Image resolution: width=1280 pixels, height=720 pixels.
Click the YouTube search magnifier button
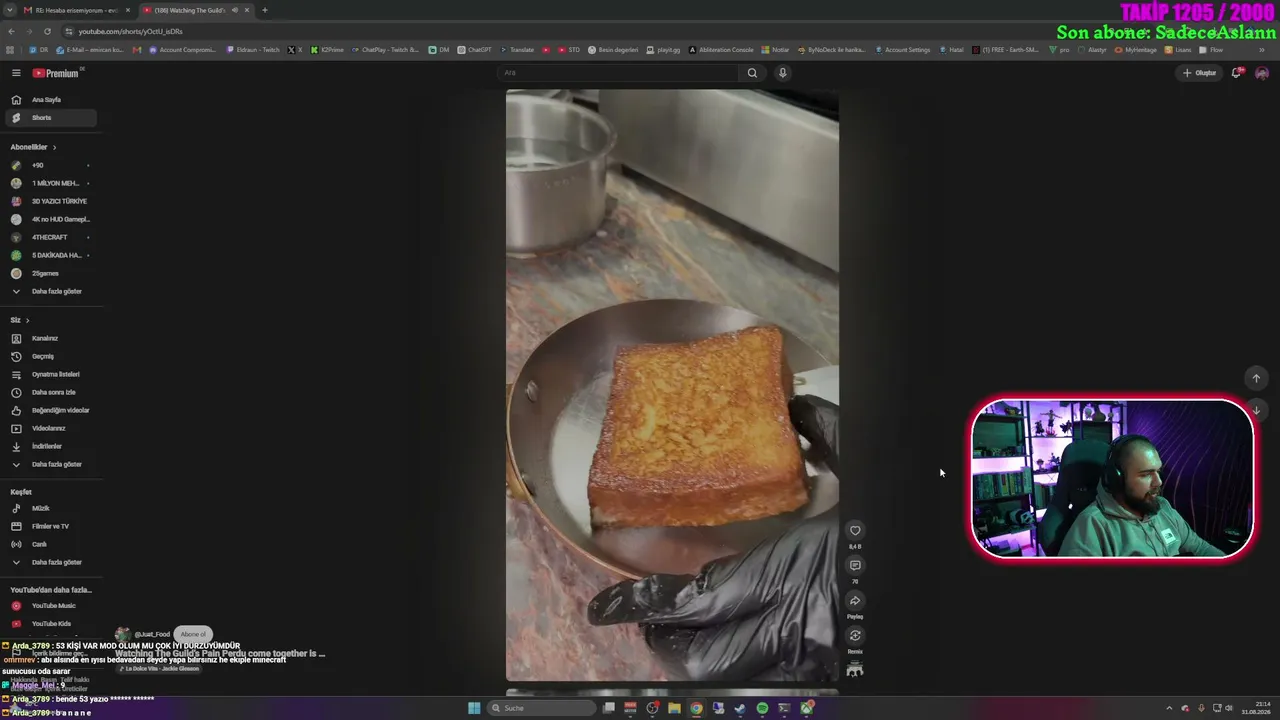752,73
